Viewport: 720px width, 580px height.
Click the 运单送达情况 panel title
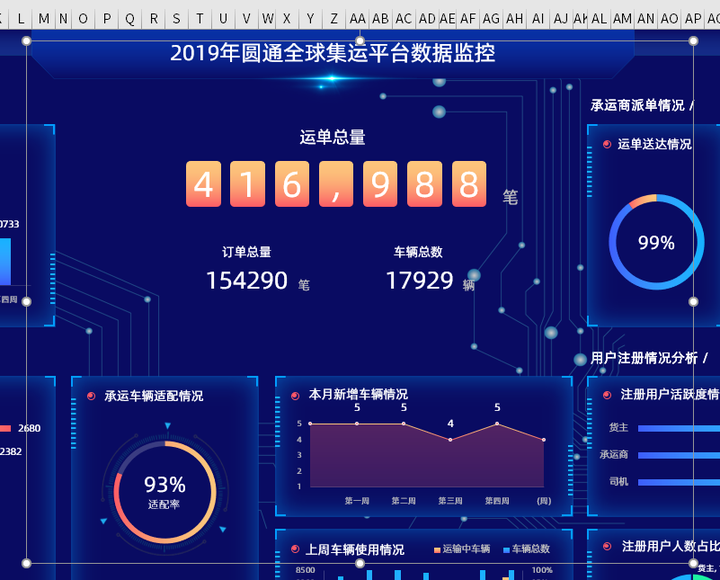click(654, 144)
